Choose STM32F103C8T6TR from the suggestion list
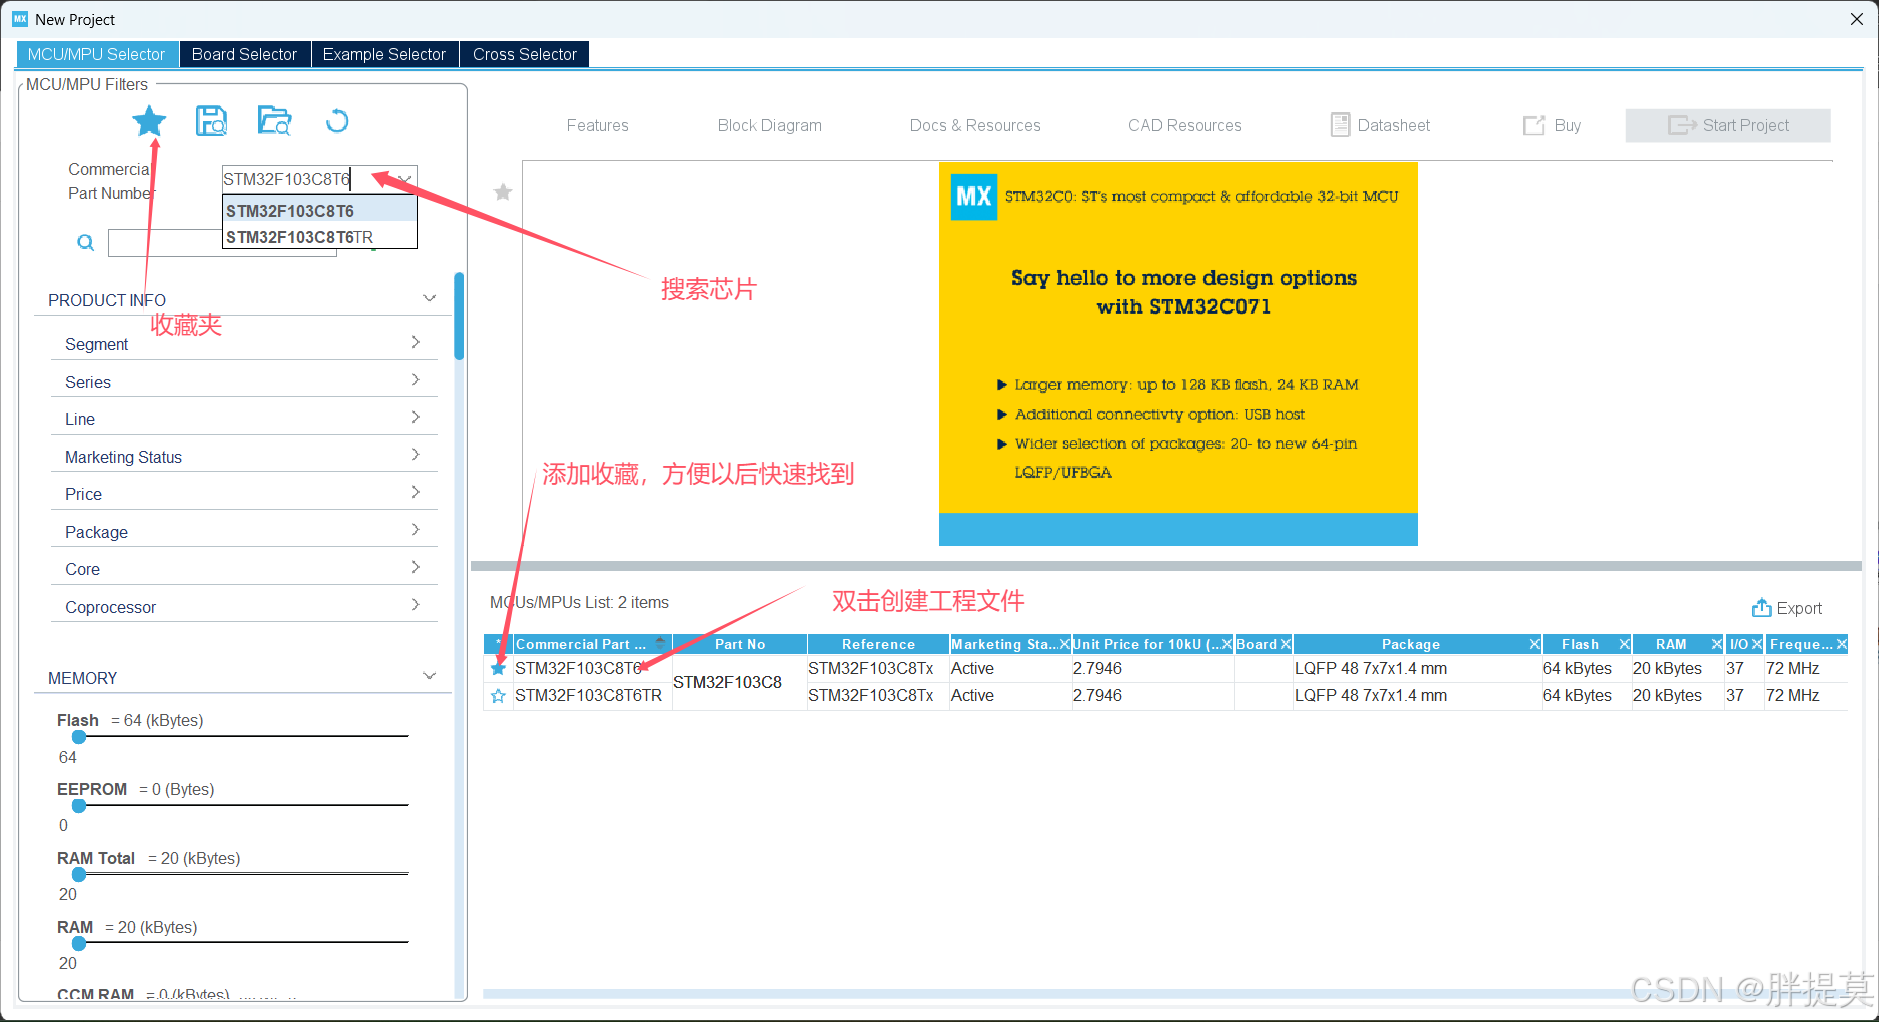 point(319,237)
